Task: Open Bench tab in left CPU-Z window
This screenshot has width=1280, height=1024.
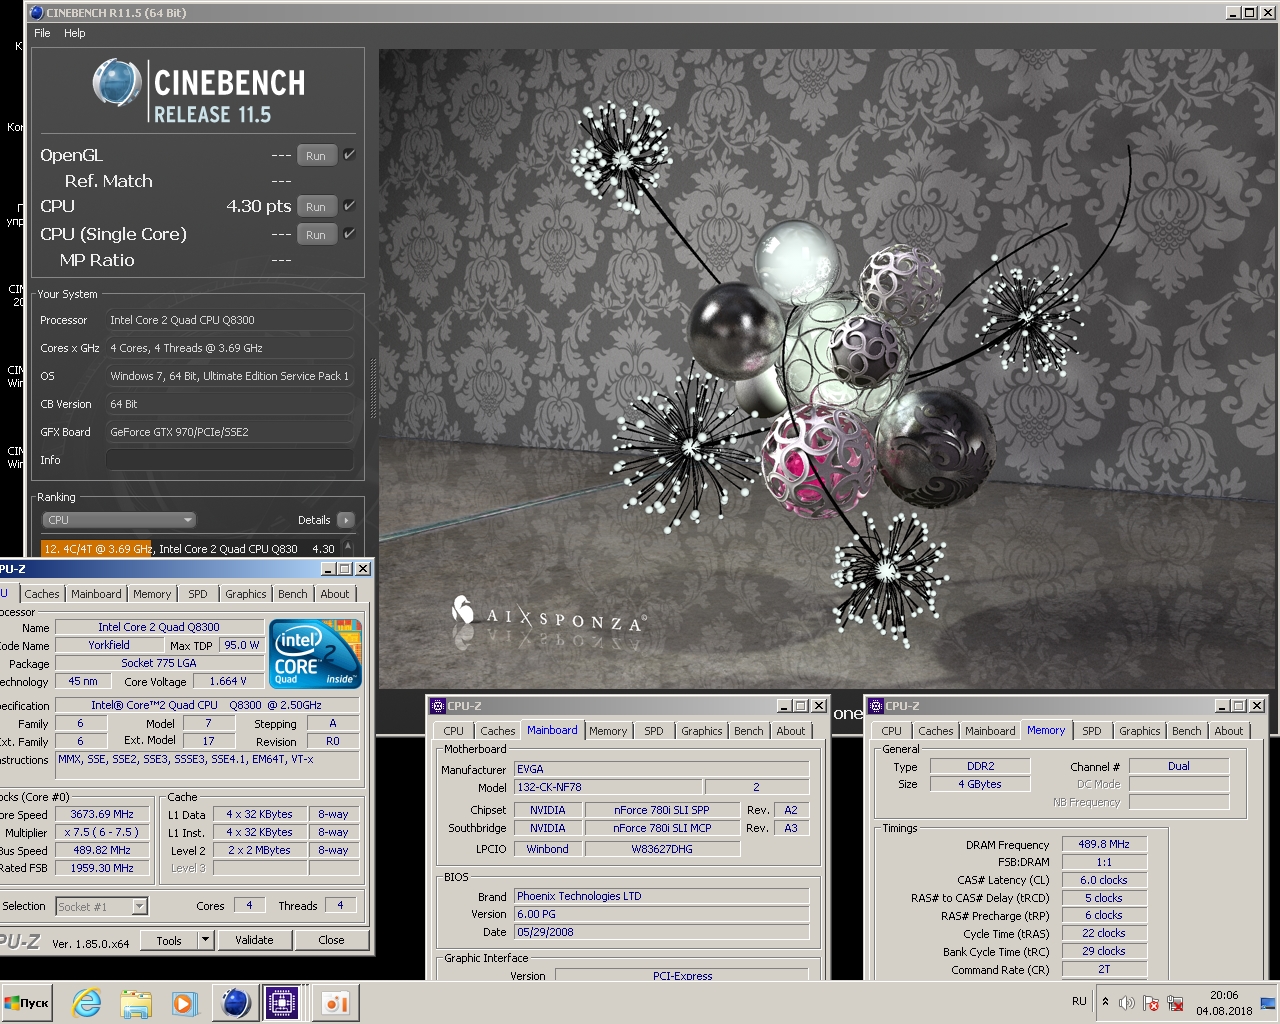Action: pyautogui.click(x=293, y=594)
